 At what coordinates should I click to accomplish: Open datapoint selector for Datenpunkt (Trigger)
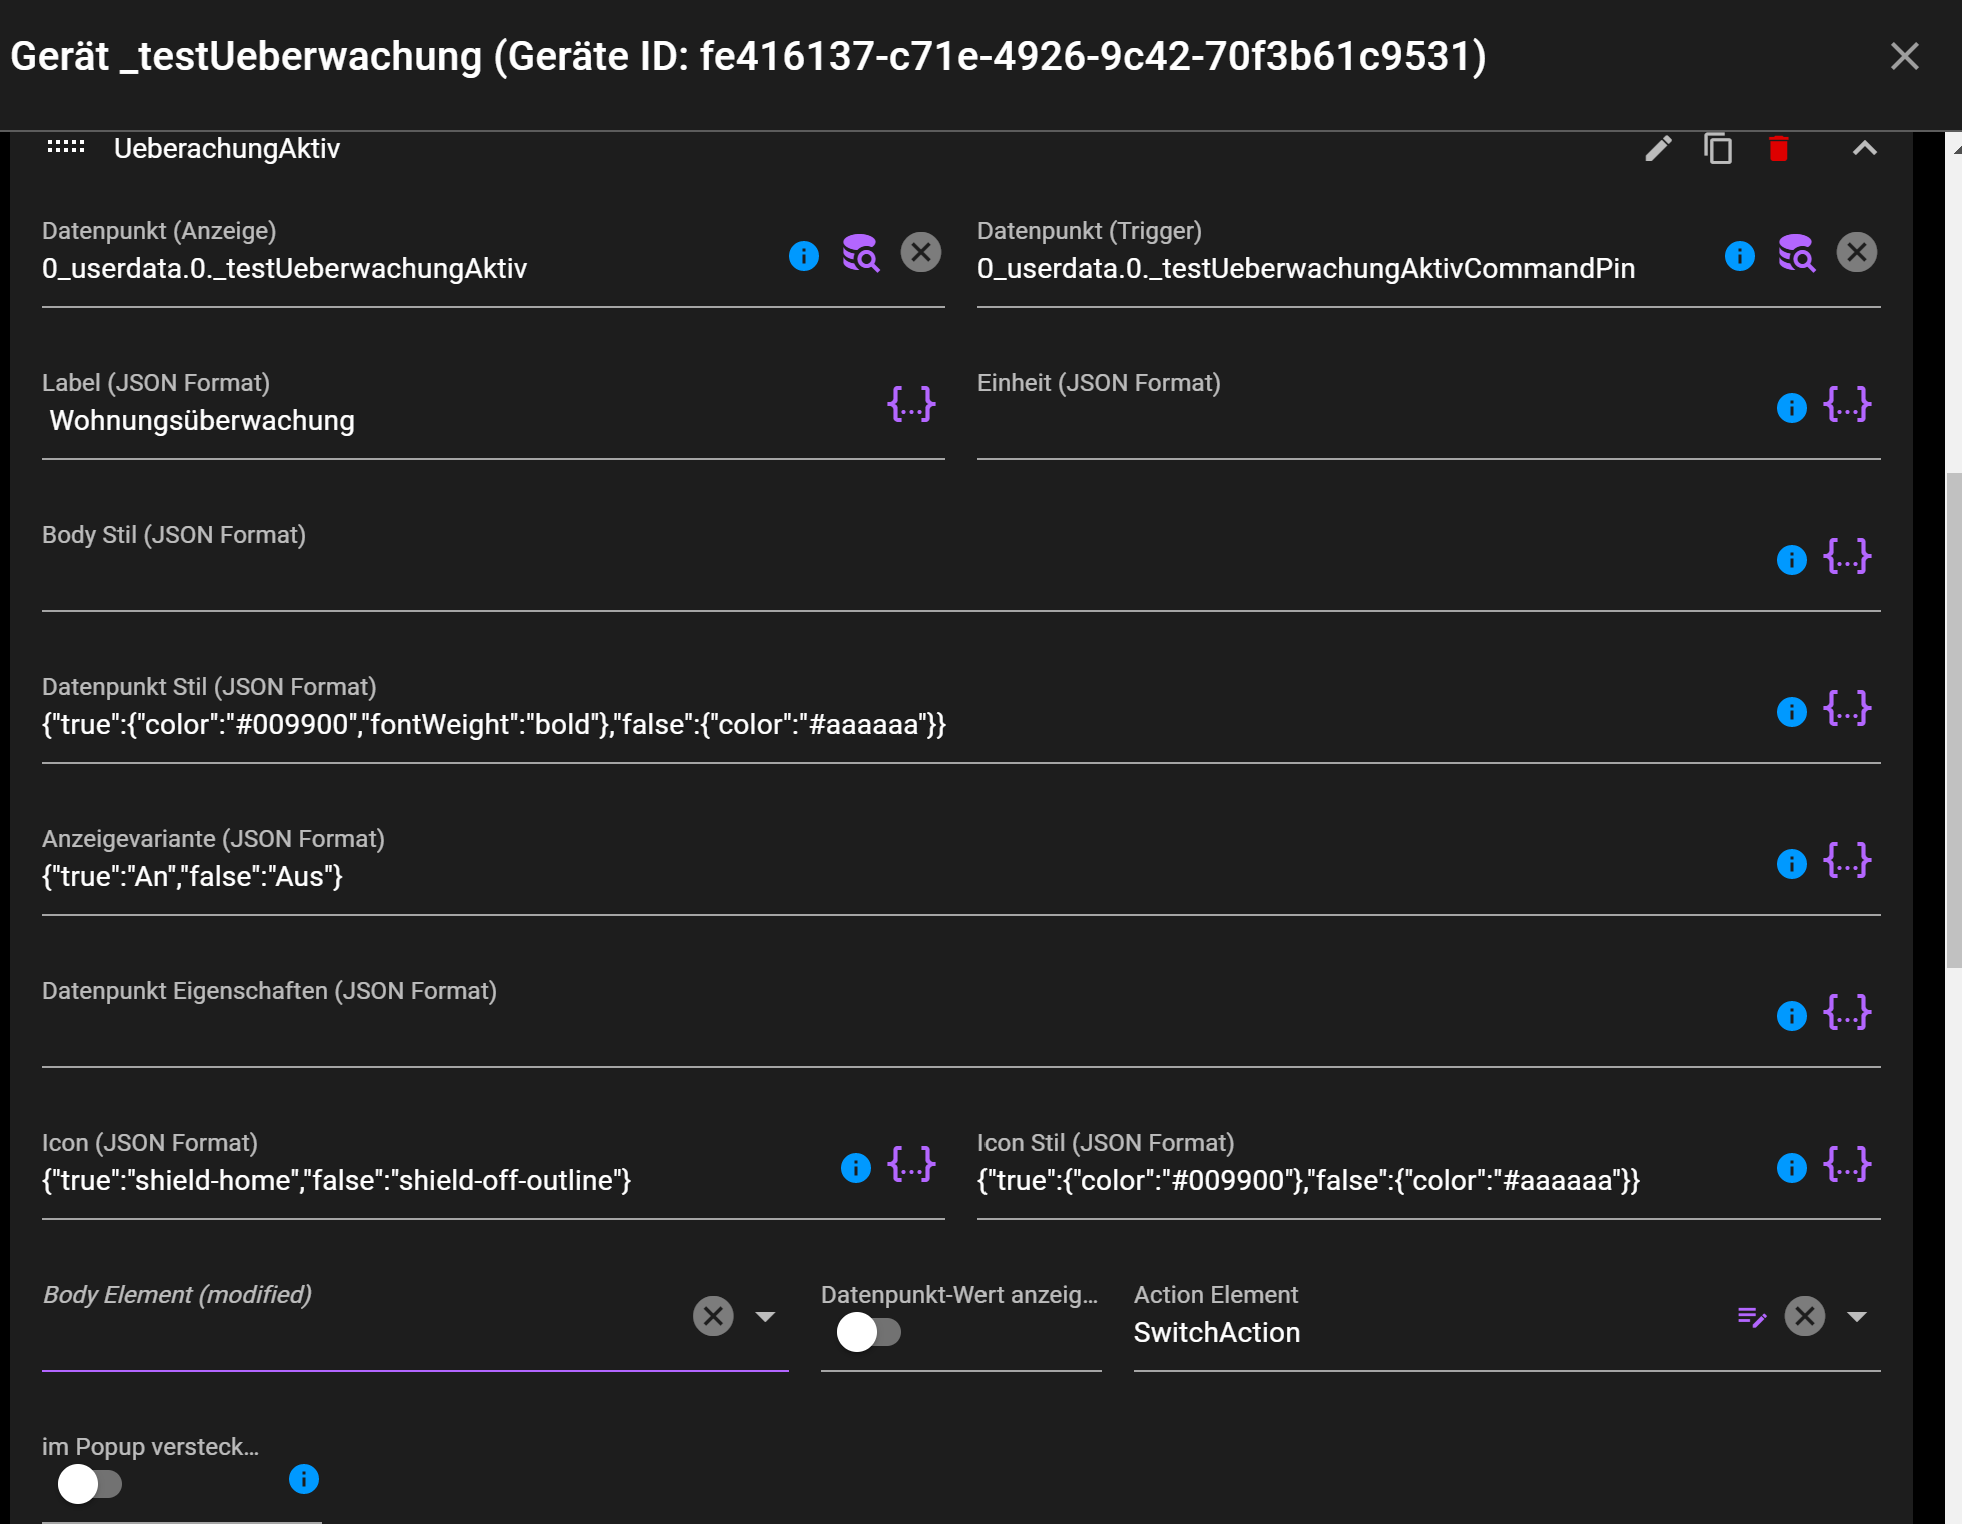(x=1797, y=254)
